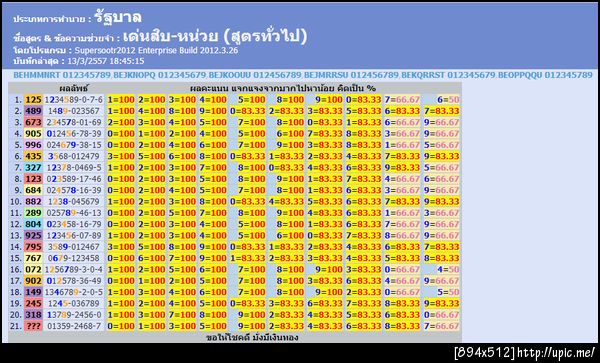
Task: Select result 684 in row 9
Action: [x=33, y=190]
